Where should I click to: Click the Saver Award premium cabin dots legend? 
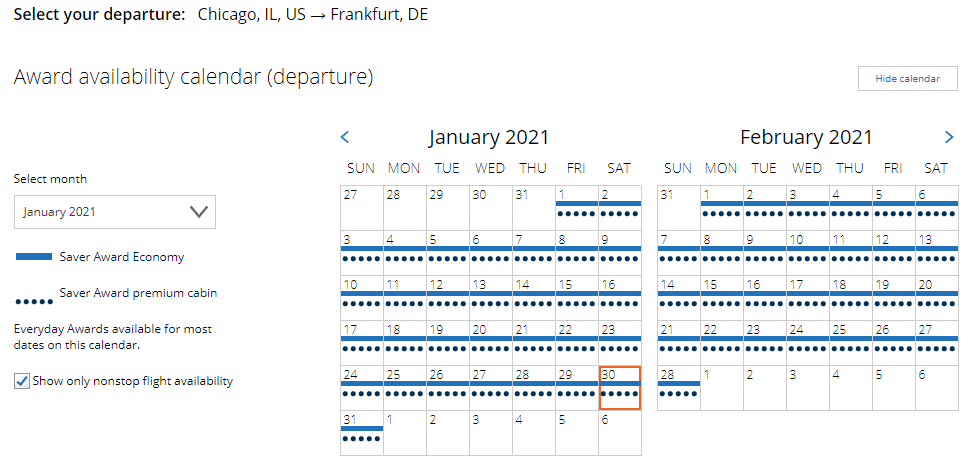[34, 300]
